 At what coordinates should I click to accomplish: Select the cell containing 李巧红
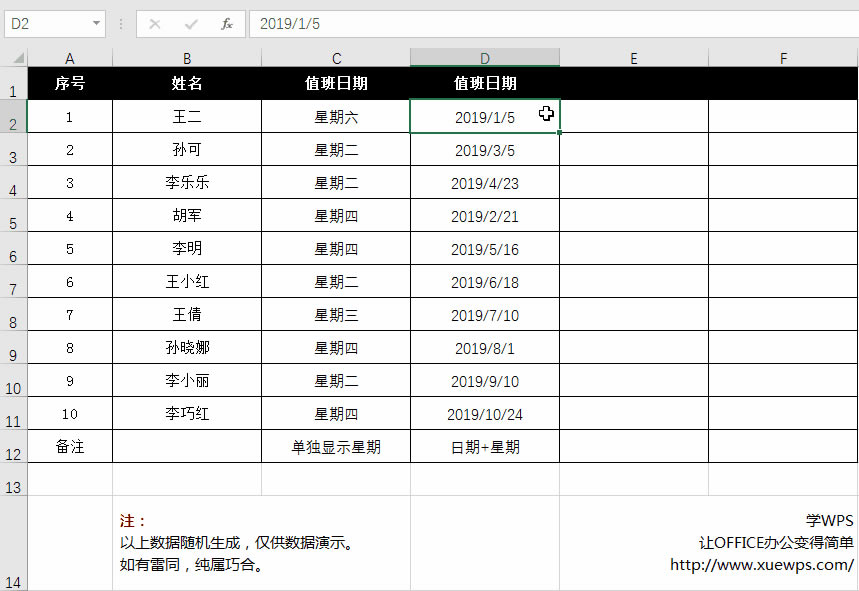tap(185, 413)
